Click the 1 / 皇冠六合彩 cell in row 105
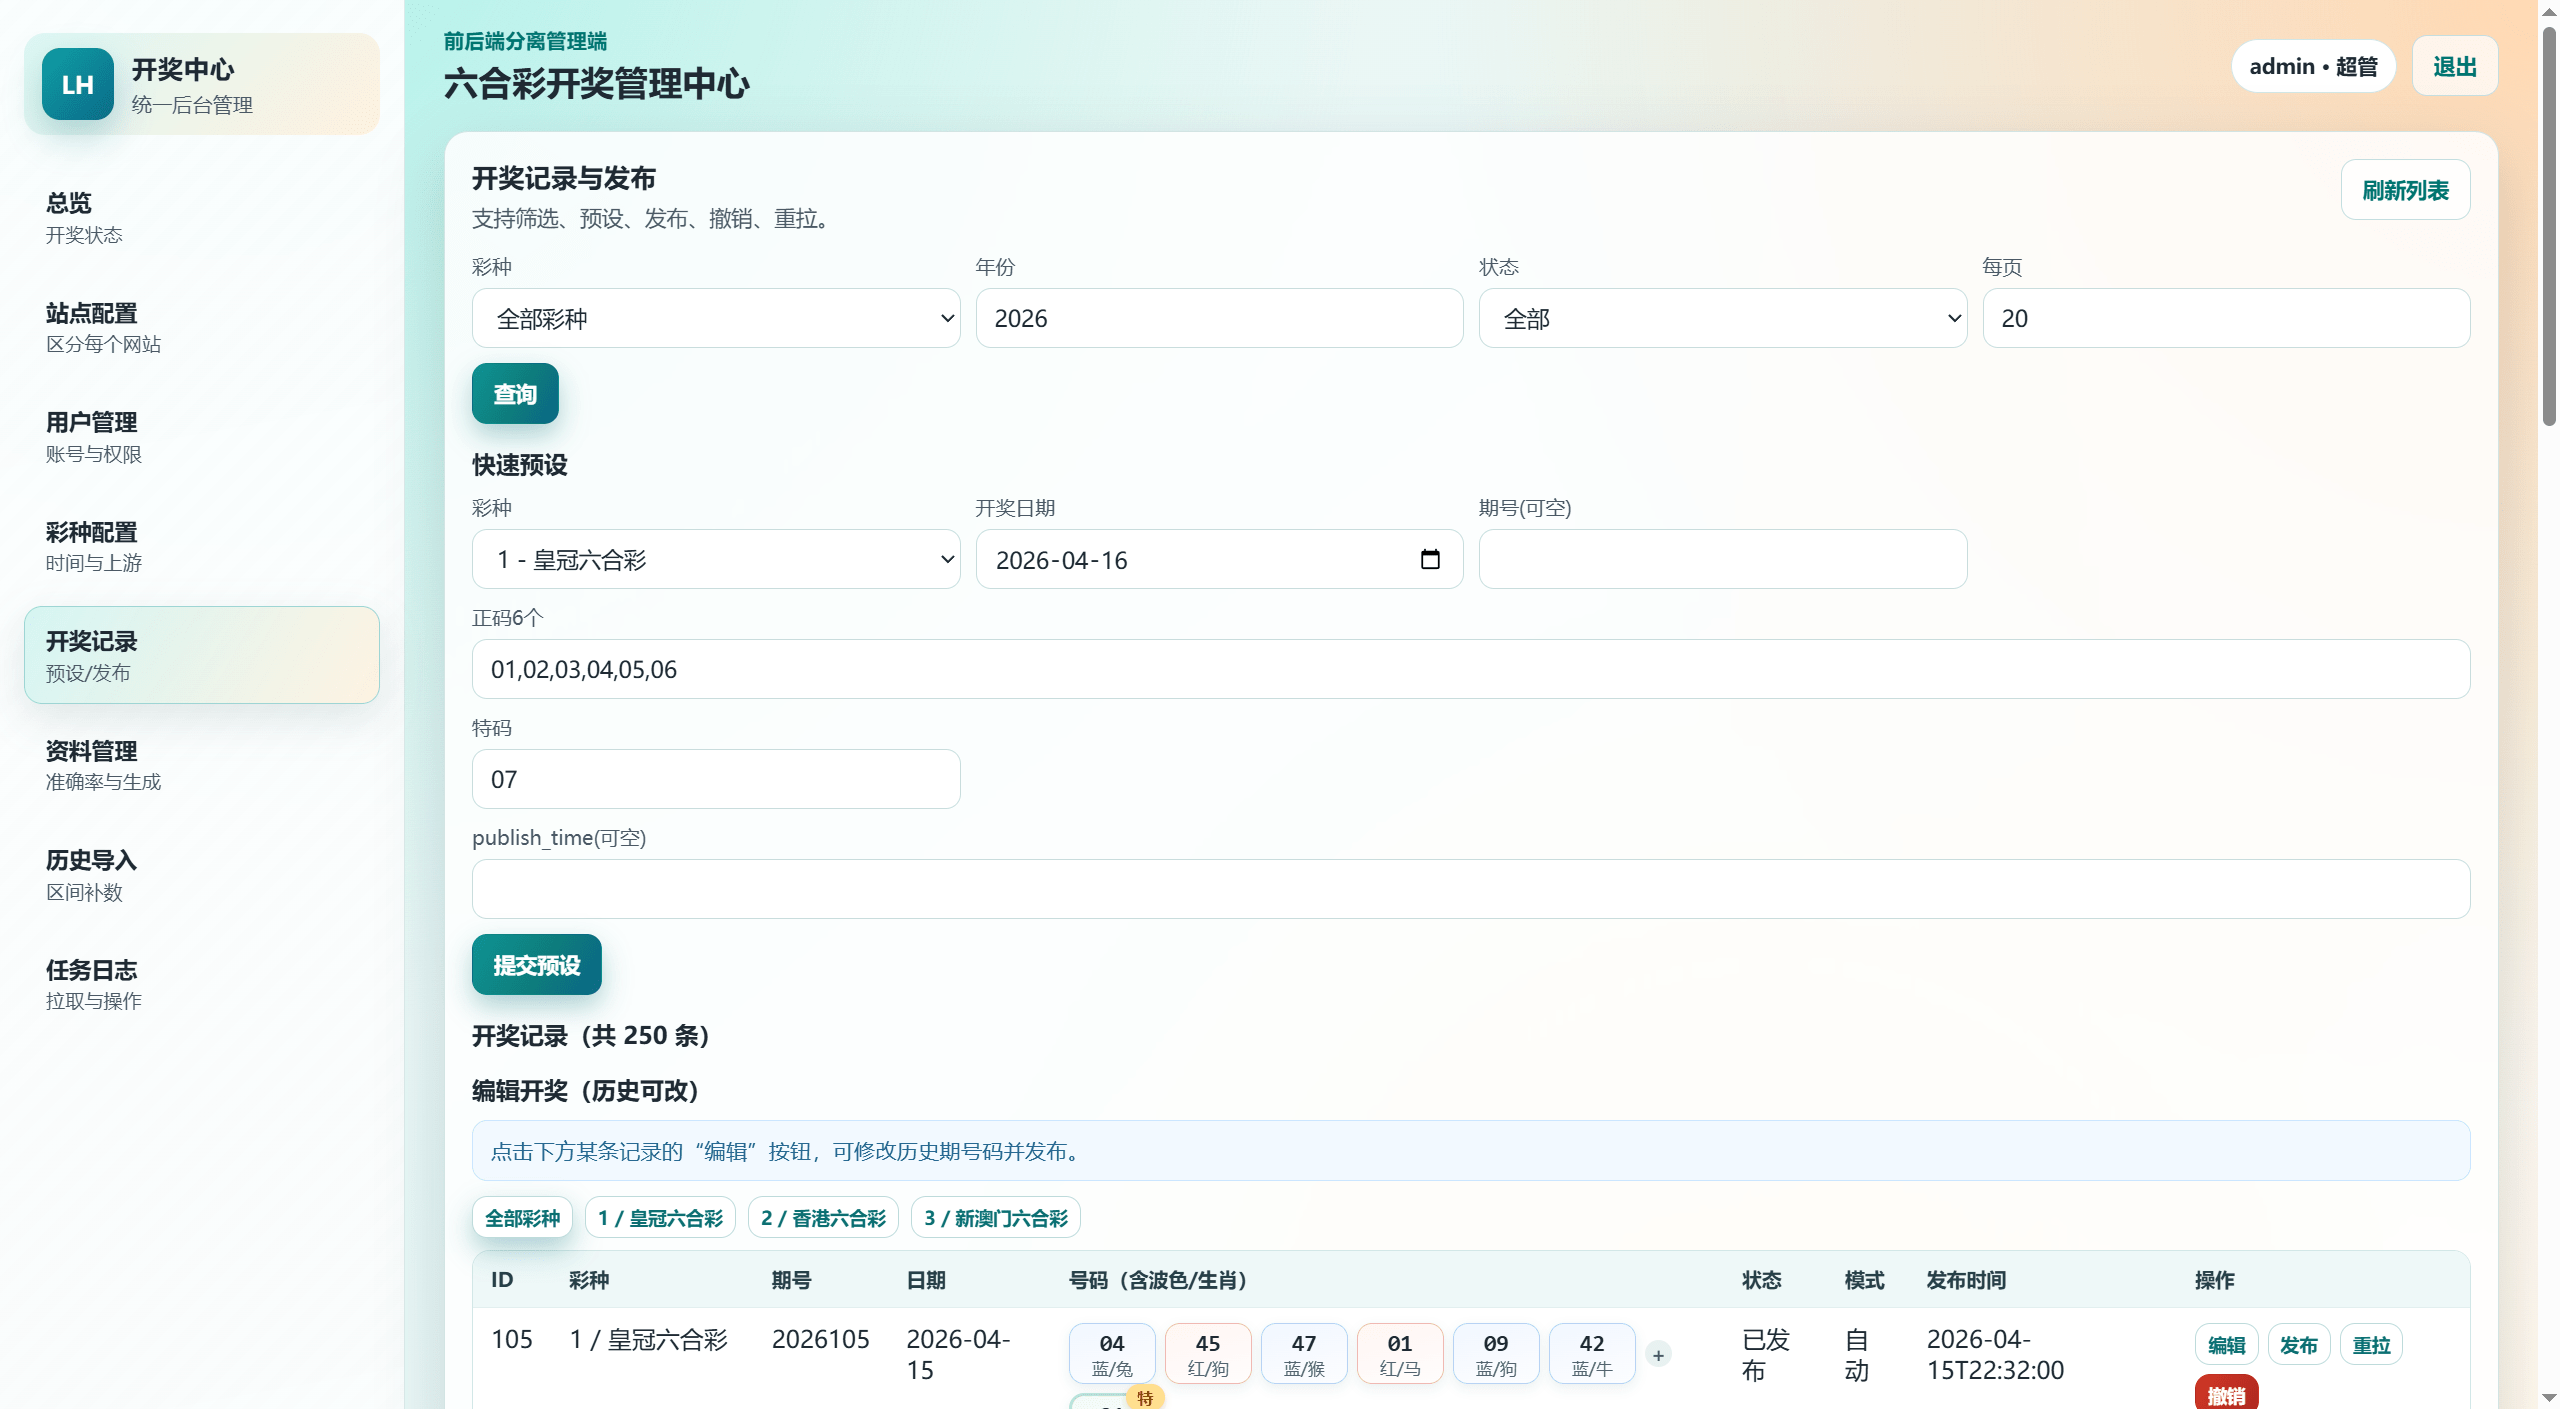2560x1409 pixels. point(649,1339)
